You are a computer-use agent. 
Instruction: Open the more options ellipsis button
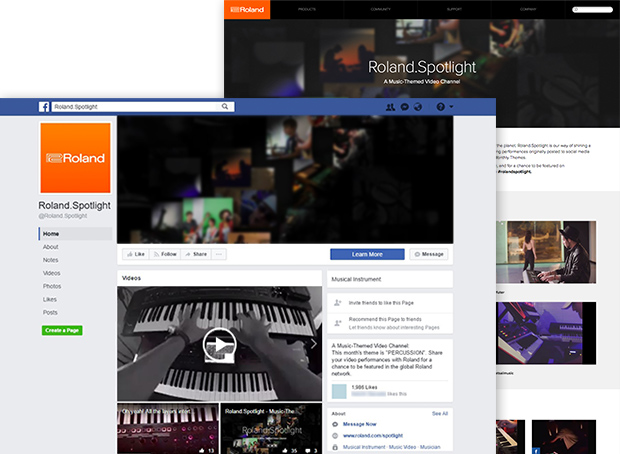pyautogui.click(x=219, y=254)
